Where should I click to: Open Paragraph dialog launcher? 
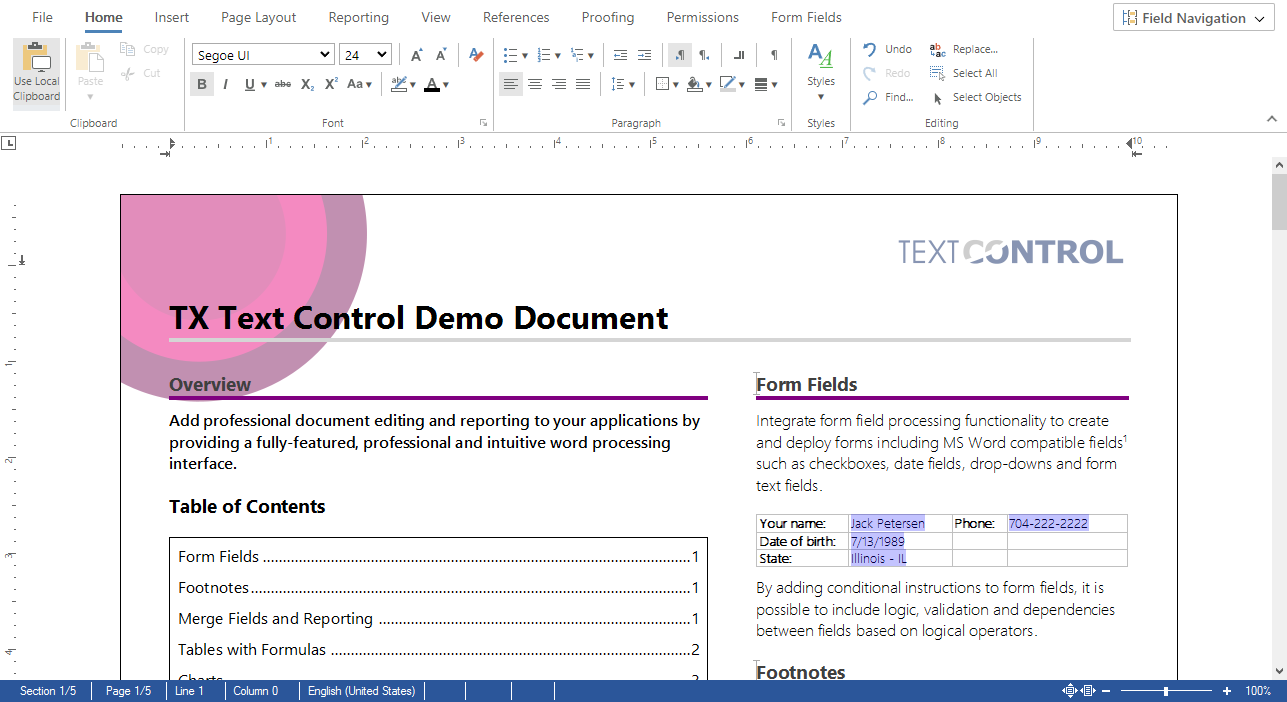tap(781, 123)
